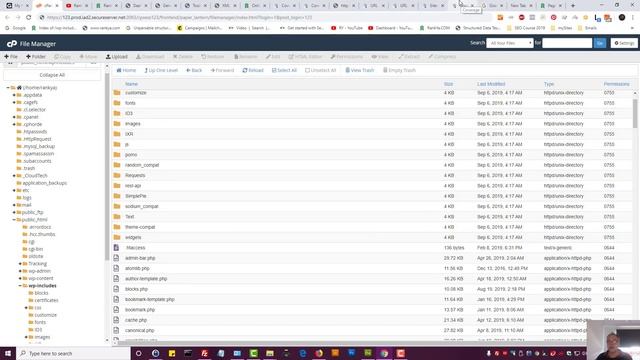This screenshot has width=640, height=360.
Task: Click the images folder icon in list
Action: [117, 123]
